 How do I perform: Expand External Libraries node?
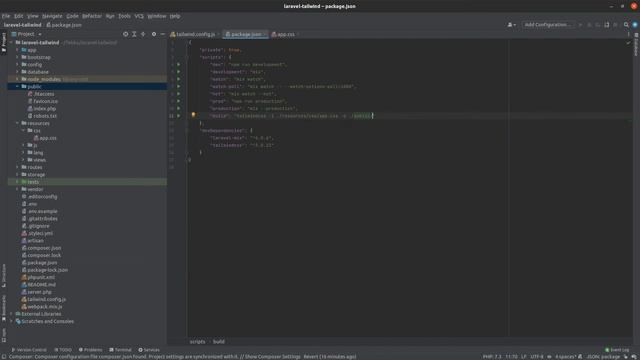pyautogui.click(x=11, y=314)
